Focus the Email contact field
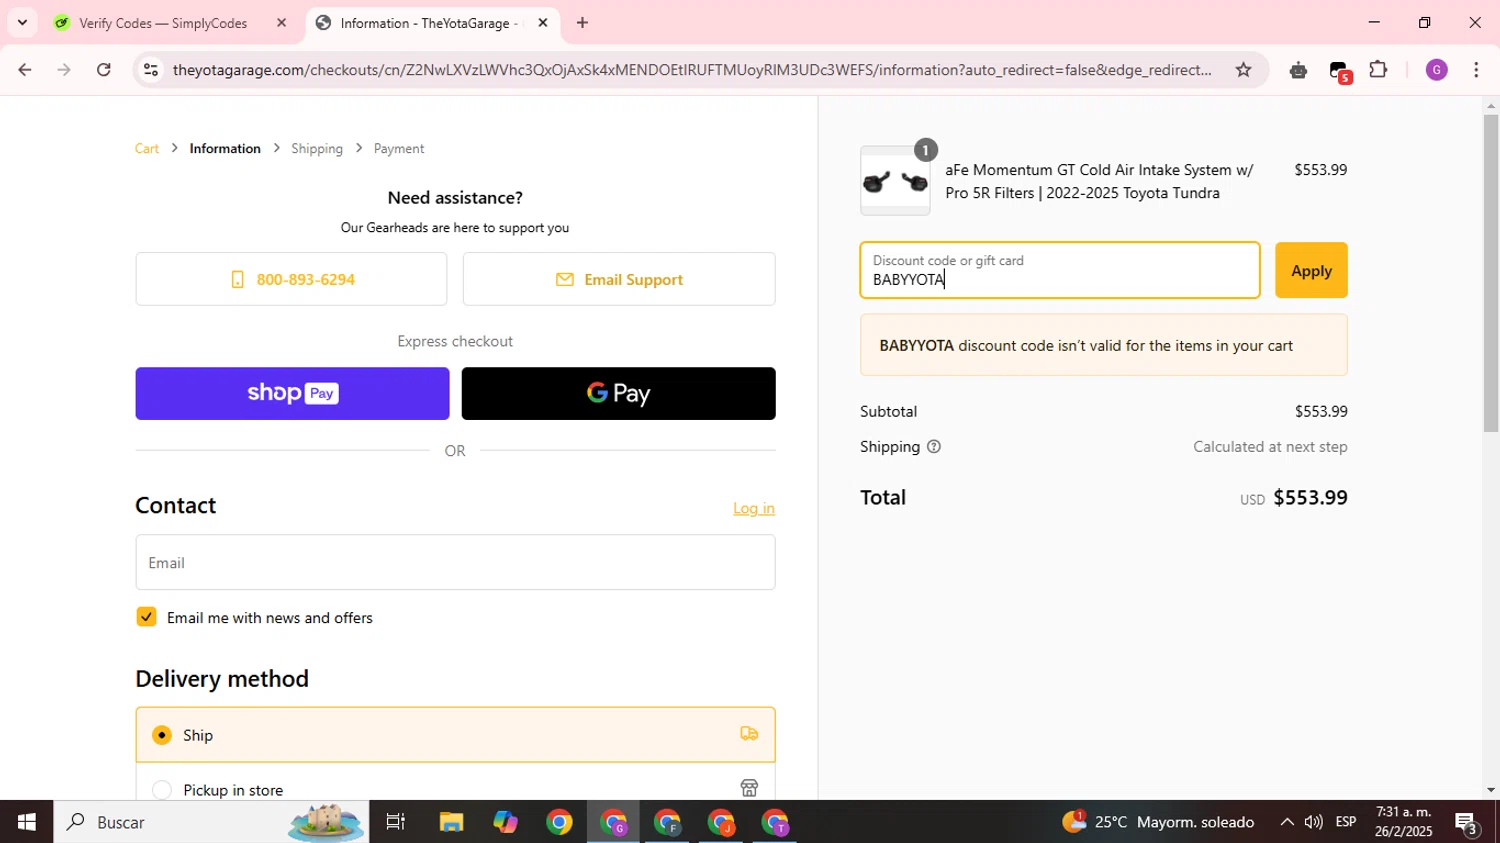Image resolution: width=1500 pixels, height=843 pixels. [455, 562]
